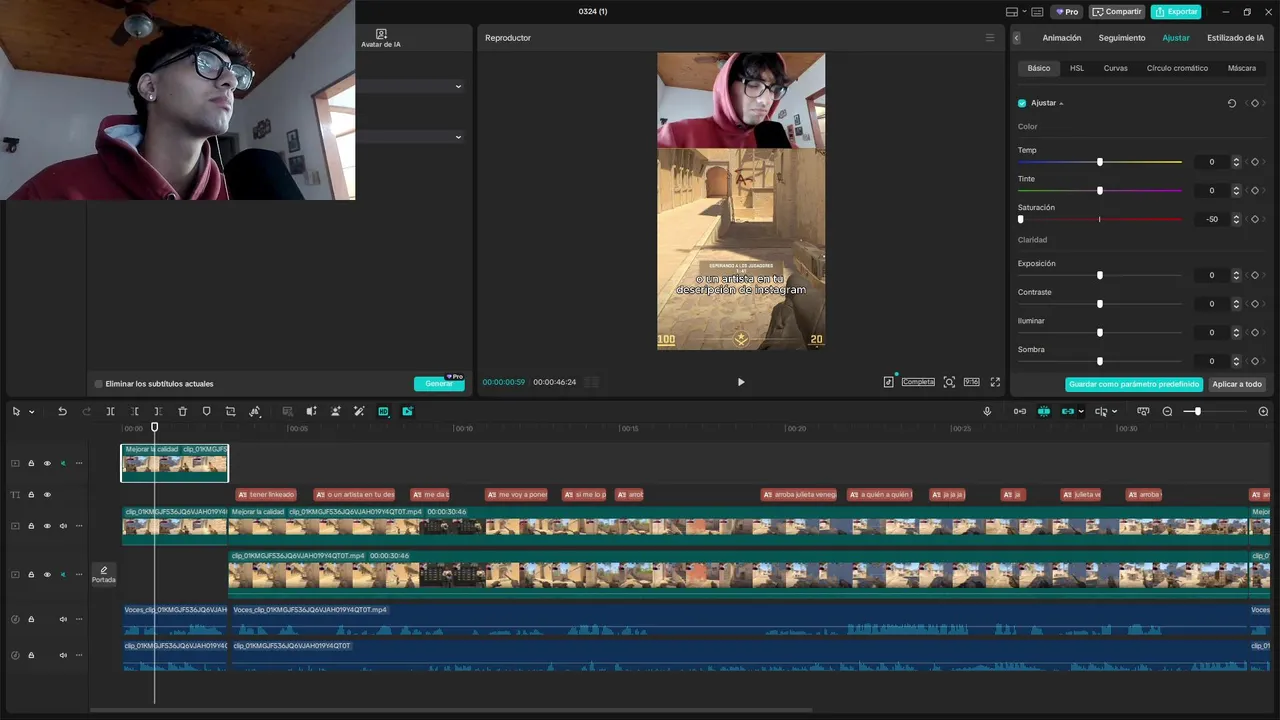
Task: Click the delete-left trim tool
Action: click(x=135, y=411)
